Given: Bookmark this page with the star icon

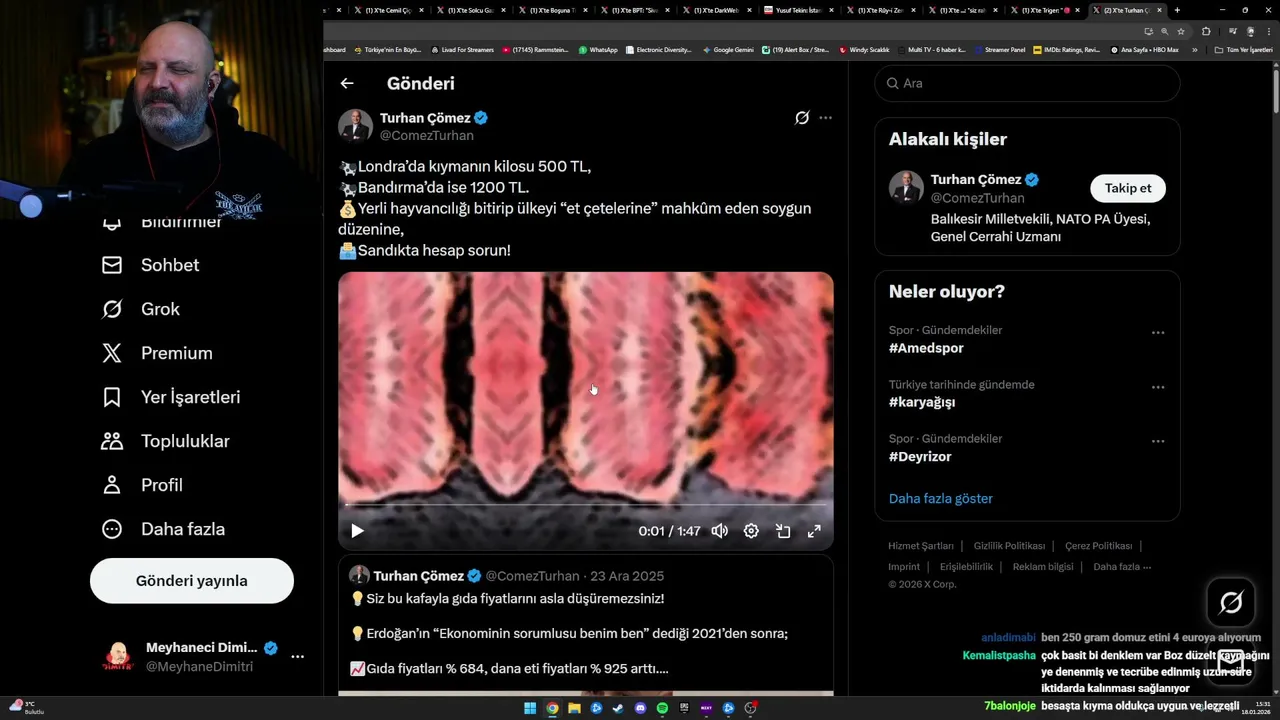Looking at the screenshot, I should coord(1181,31).
